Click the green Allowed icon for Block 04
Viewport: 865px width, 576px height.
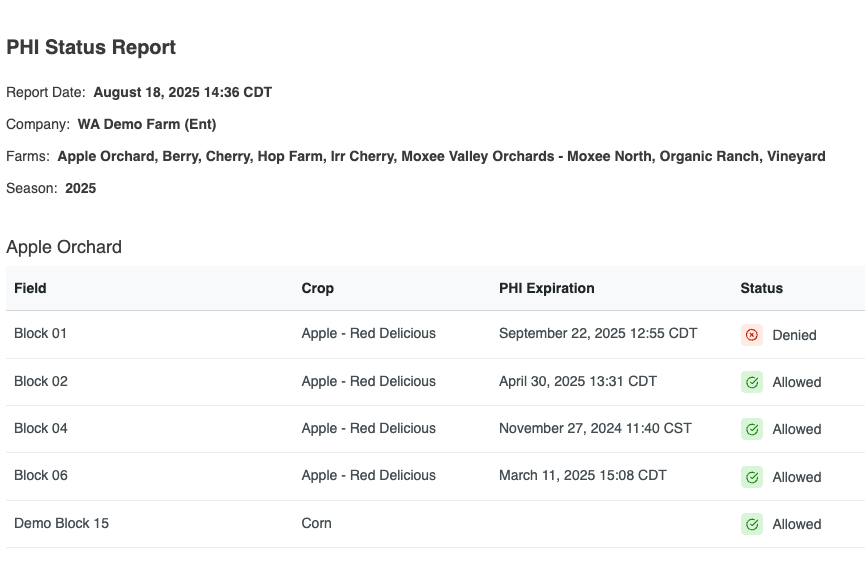(751, 429)
